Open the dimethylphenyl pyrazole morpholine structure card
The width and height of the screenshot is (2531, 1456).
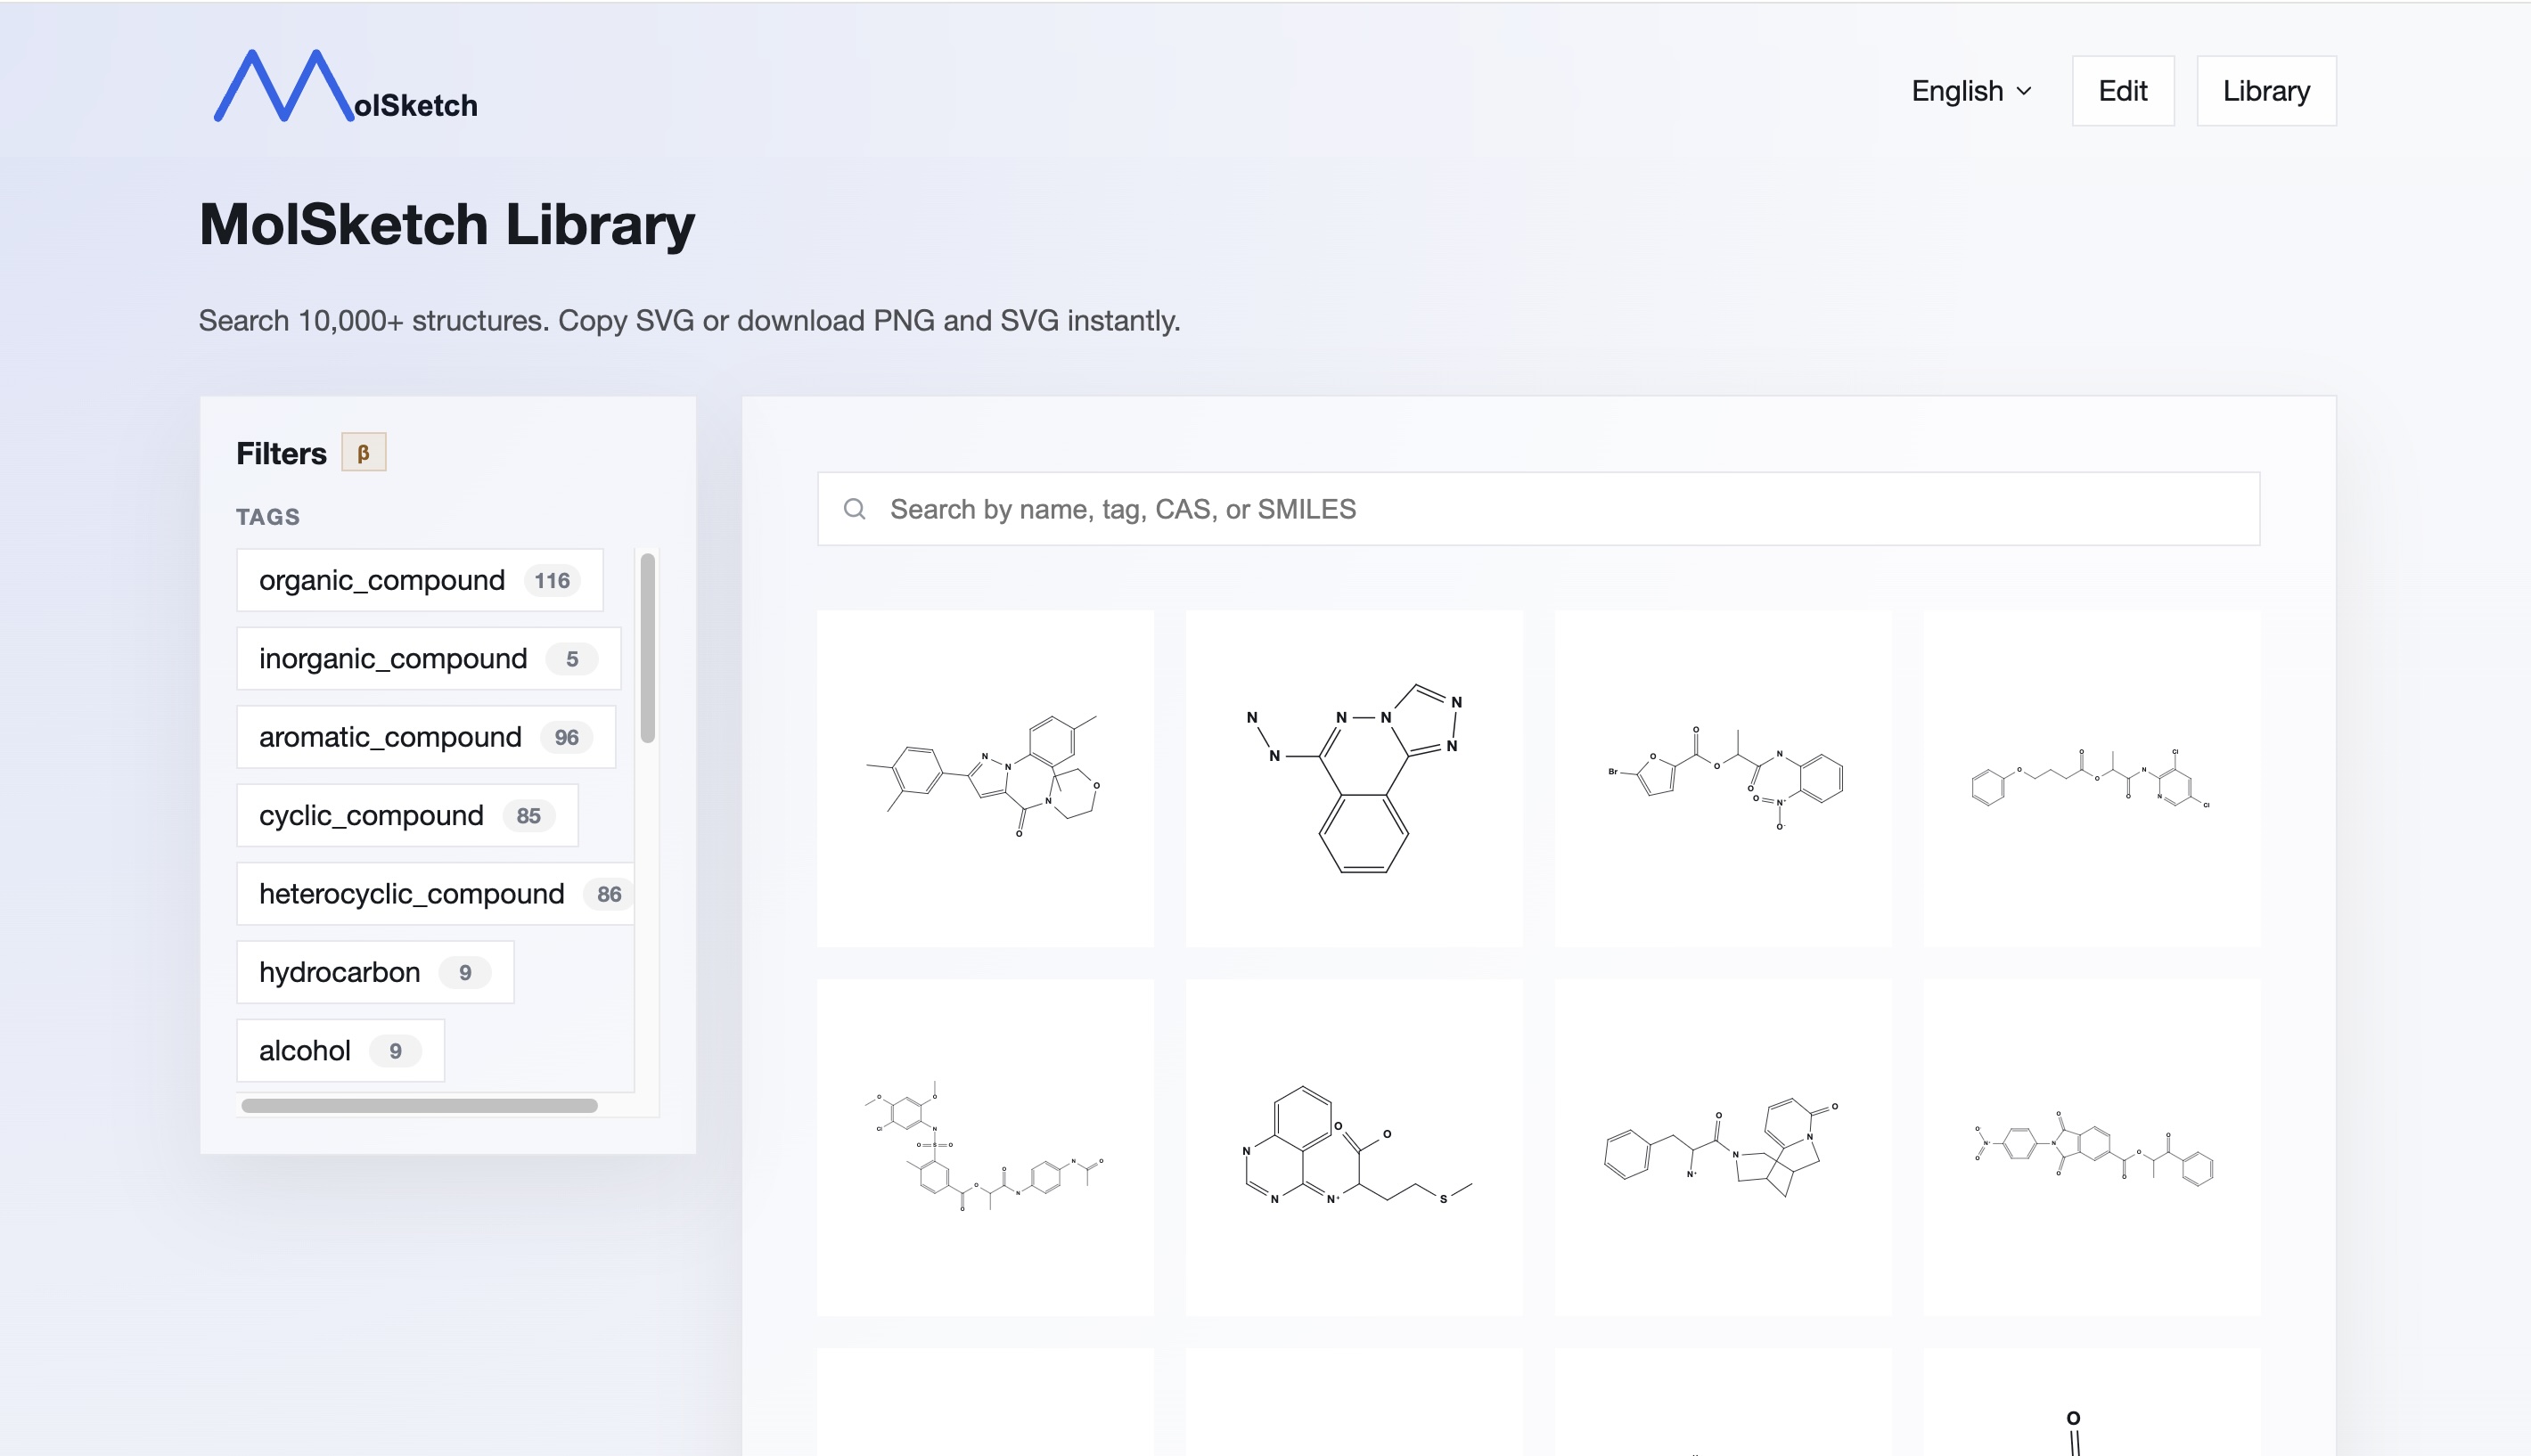coord(985,778)
